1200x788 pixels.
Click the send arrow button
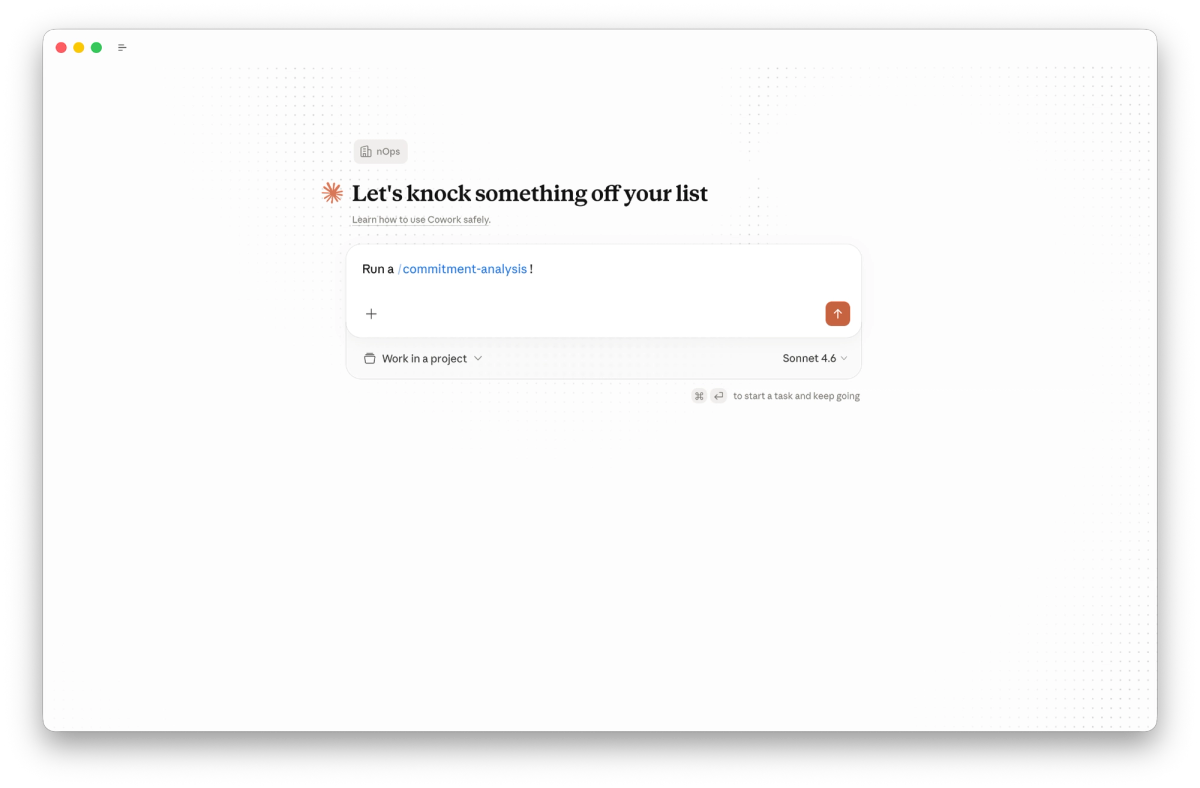838,314
